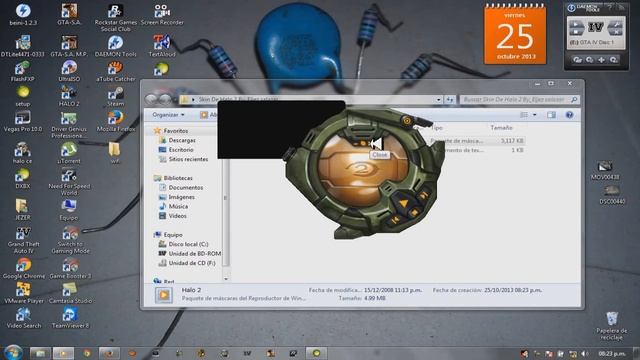Click the Explorer back navigation button
The width and height of the screenshot is (640, 360).
(x=151, y=99)
